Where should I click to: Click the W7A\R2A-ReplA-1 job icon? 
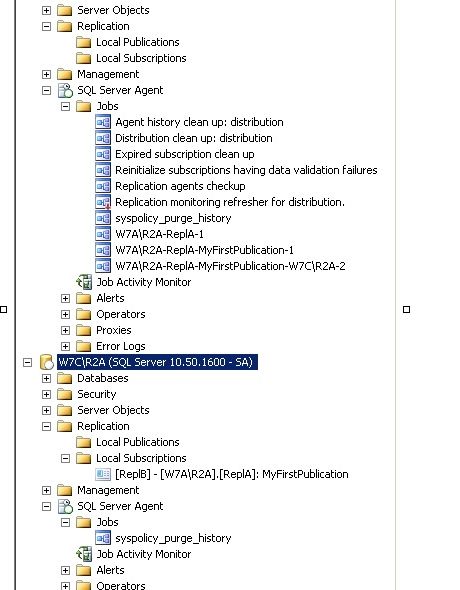pyautogui.click(x=103, y=234)
